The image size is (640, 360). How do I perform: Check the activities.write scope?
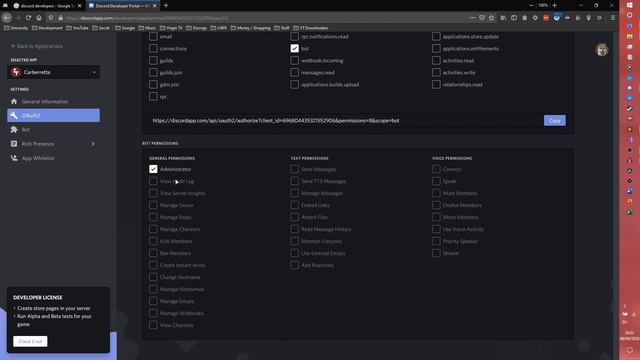[436, 72]
